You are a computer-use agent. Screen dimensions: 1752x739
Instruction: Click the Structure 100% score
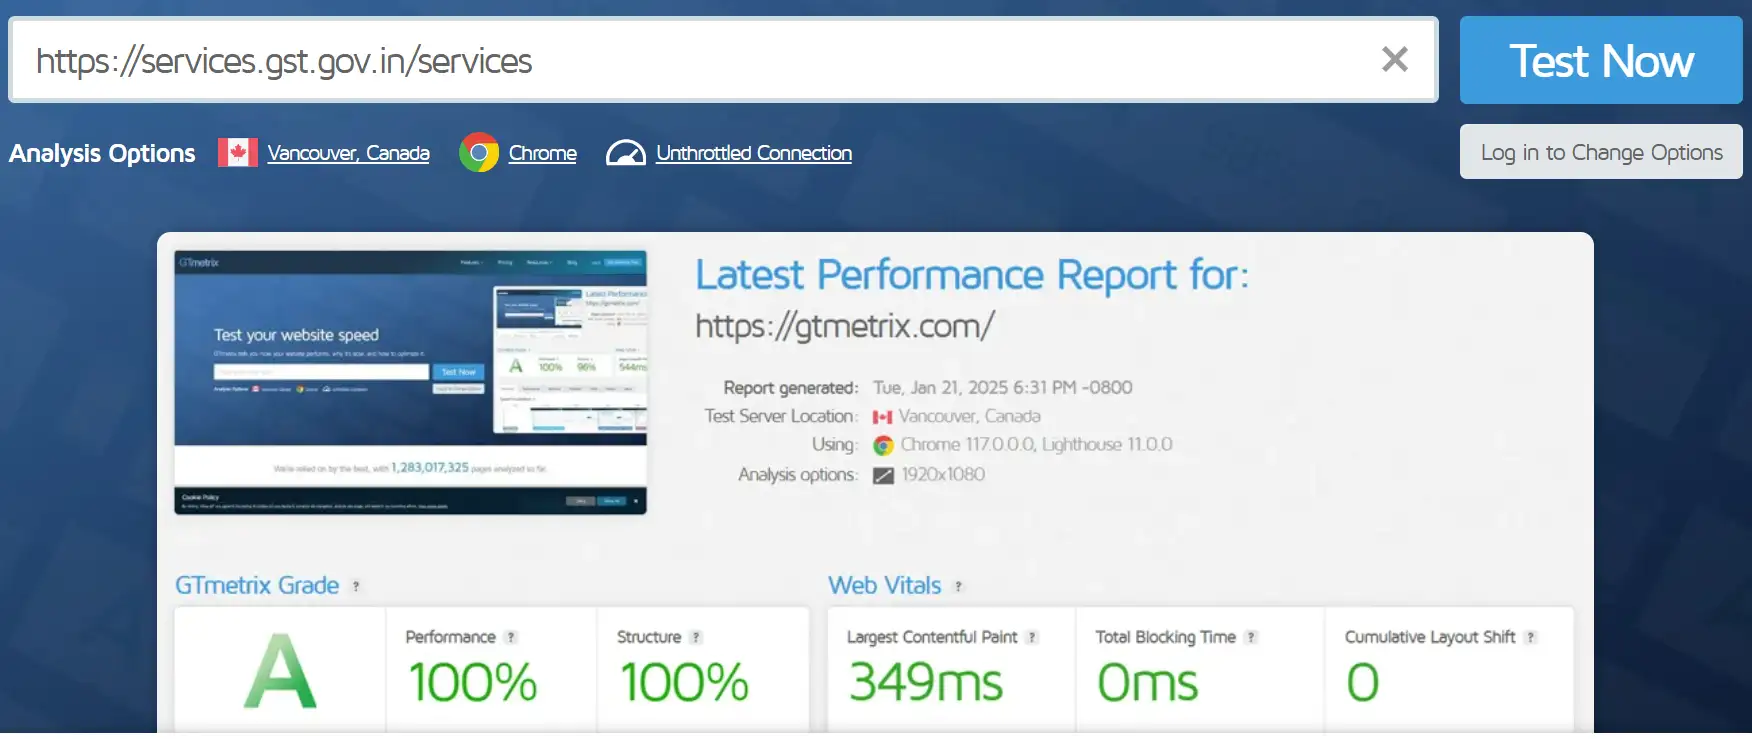coord(684,683)
